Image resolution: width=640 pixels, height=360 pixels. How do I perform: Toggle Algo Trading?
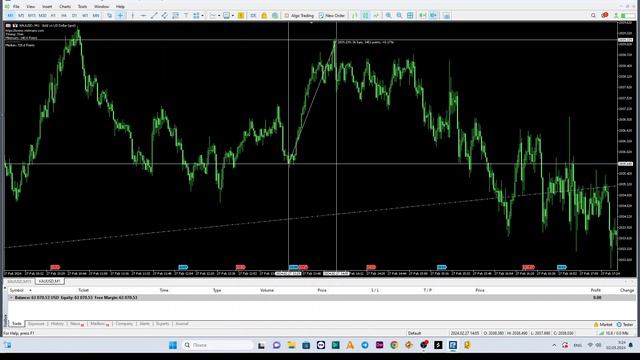click(x=299, y=16)
